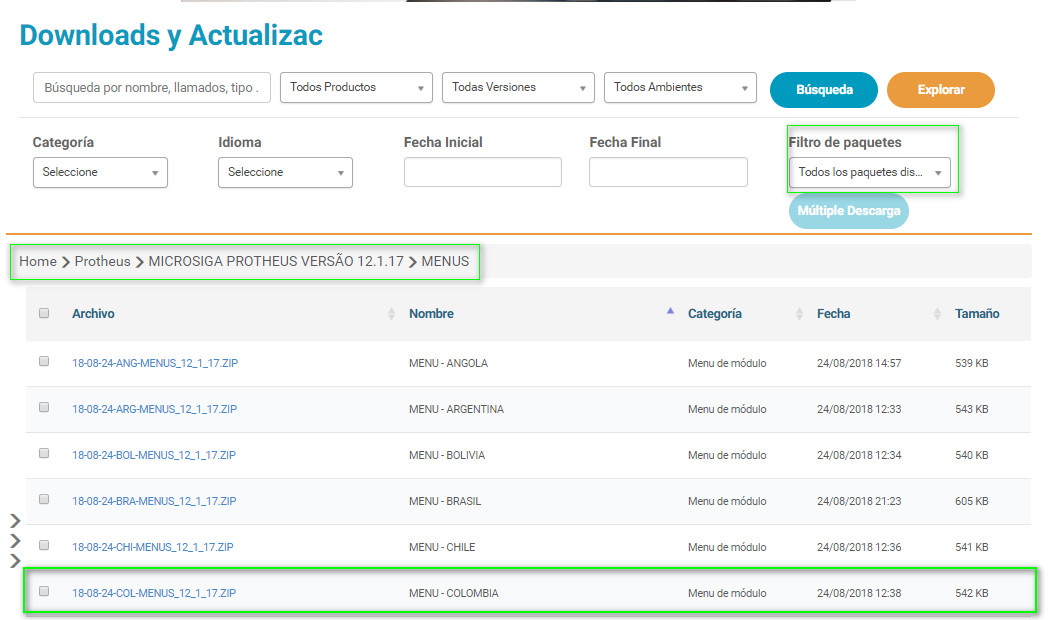Select the MENU - BOLIVIA name cell

[447, 455]
